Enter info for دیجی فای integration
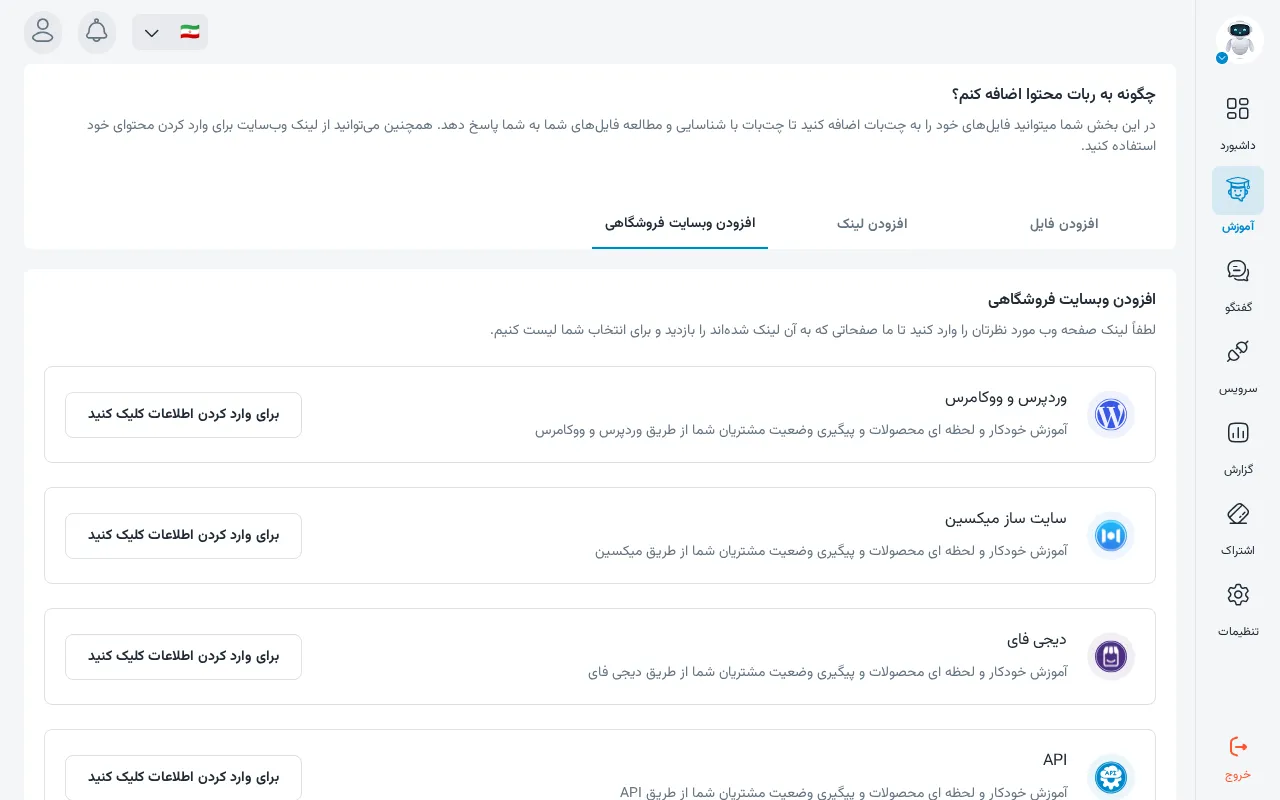The height and width of the screenshot is (800, 1280). coord(183,656)
